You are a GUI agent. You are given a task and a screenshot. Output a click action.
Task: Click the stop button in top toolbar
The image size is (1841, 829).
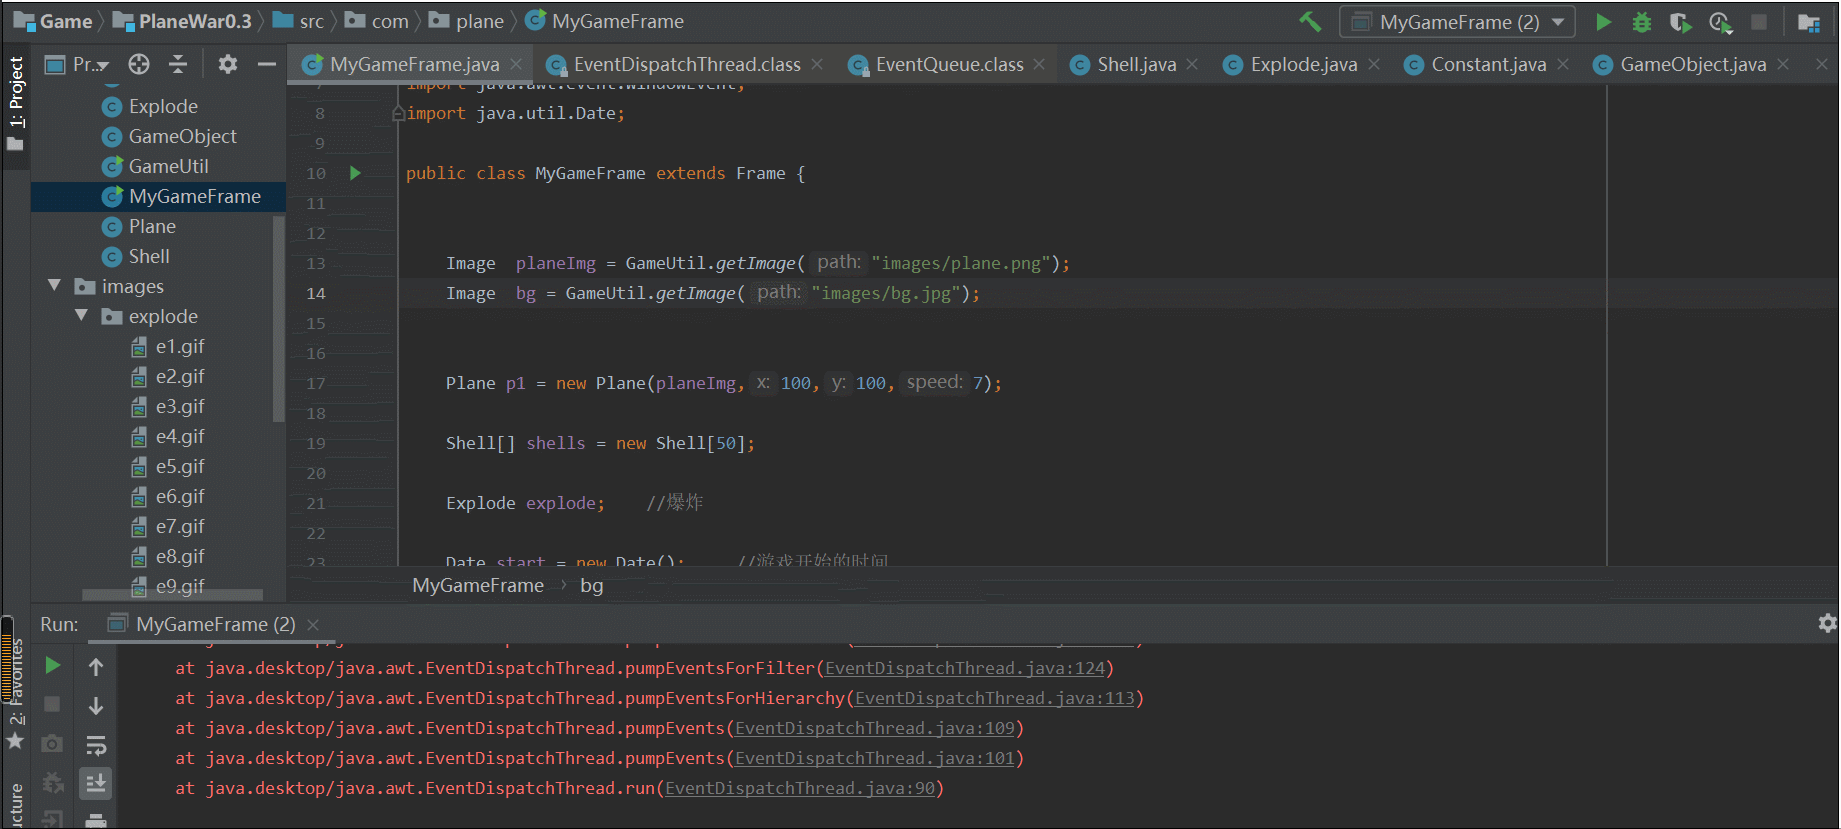[1759, 22]
